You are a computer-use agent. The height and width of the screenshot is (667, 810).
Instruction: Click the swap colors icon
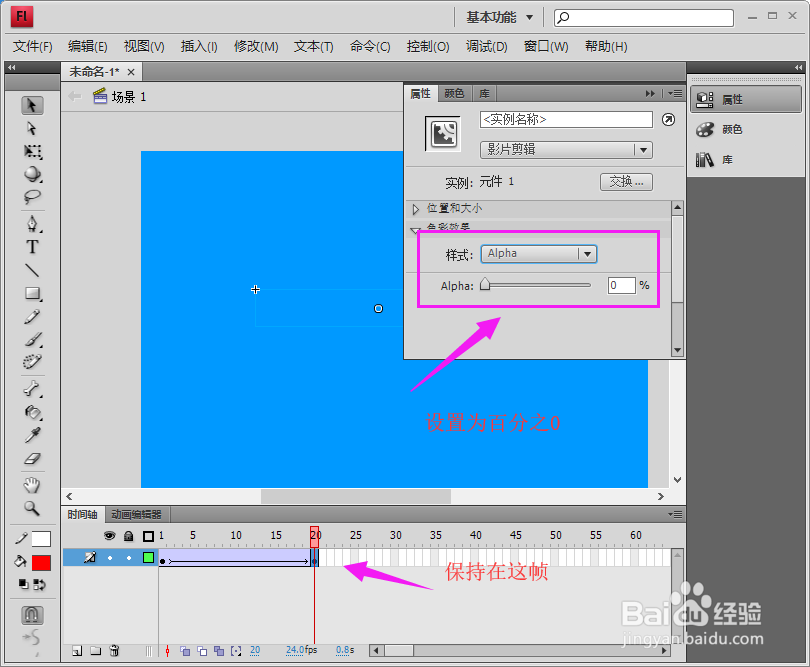(39, 584)
